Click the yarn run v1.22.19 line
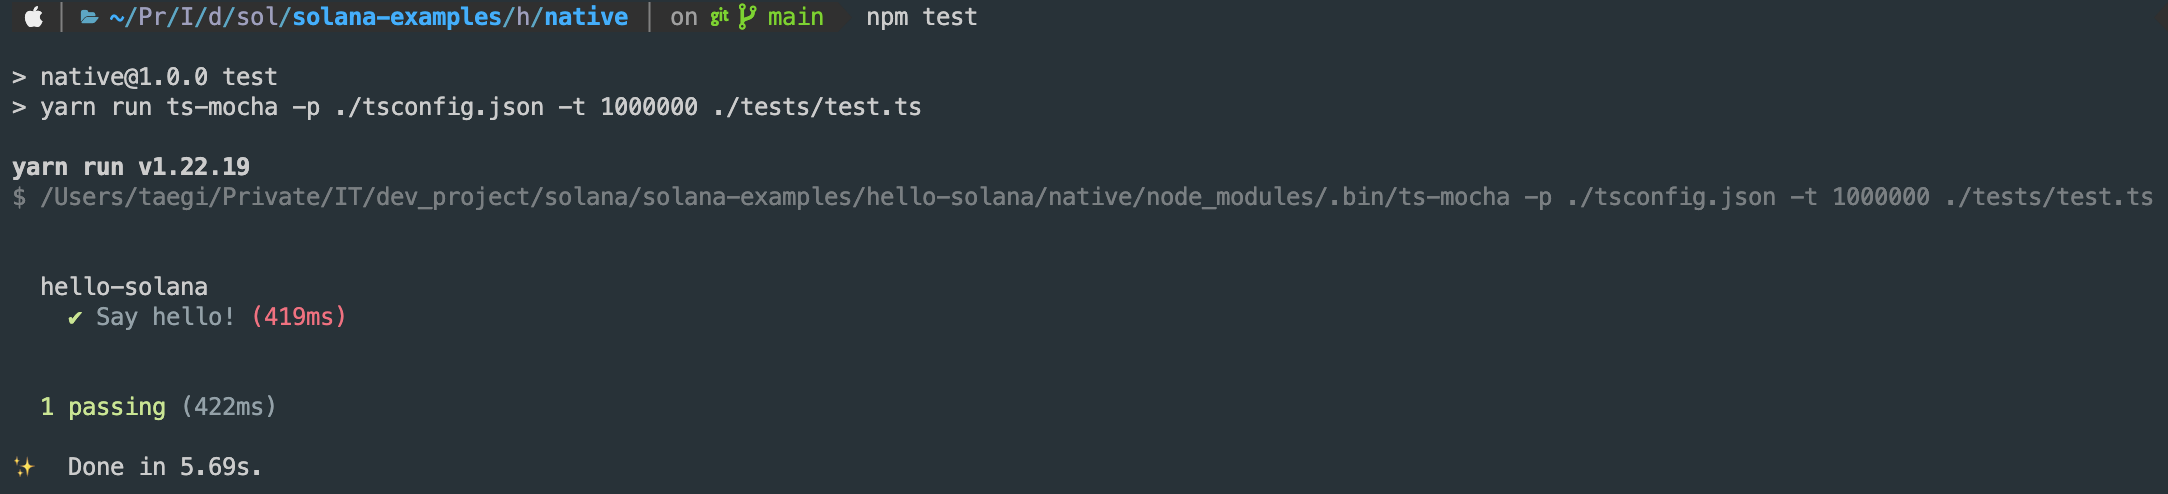Image resolution: width=2168 pixels, height=494 pixels. 131,167
